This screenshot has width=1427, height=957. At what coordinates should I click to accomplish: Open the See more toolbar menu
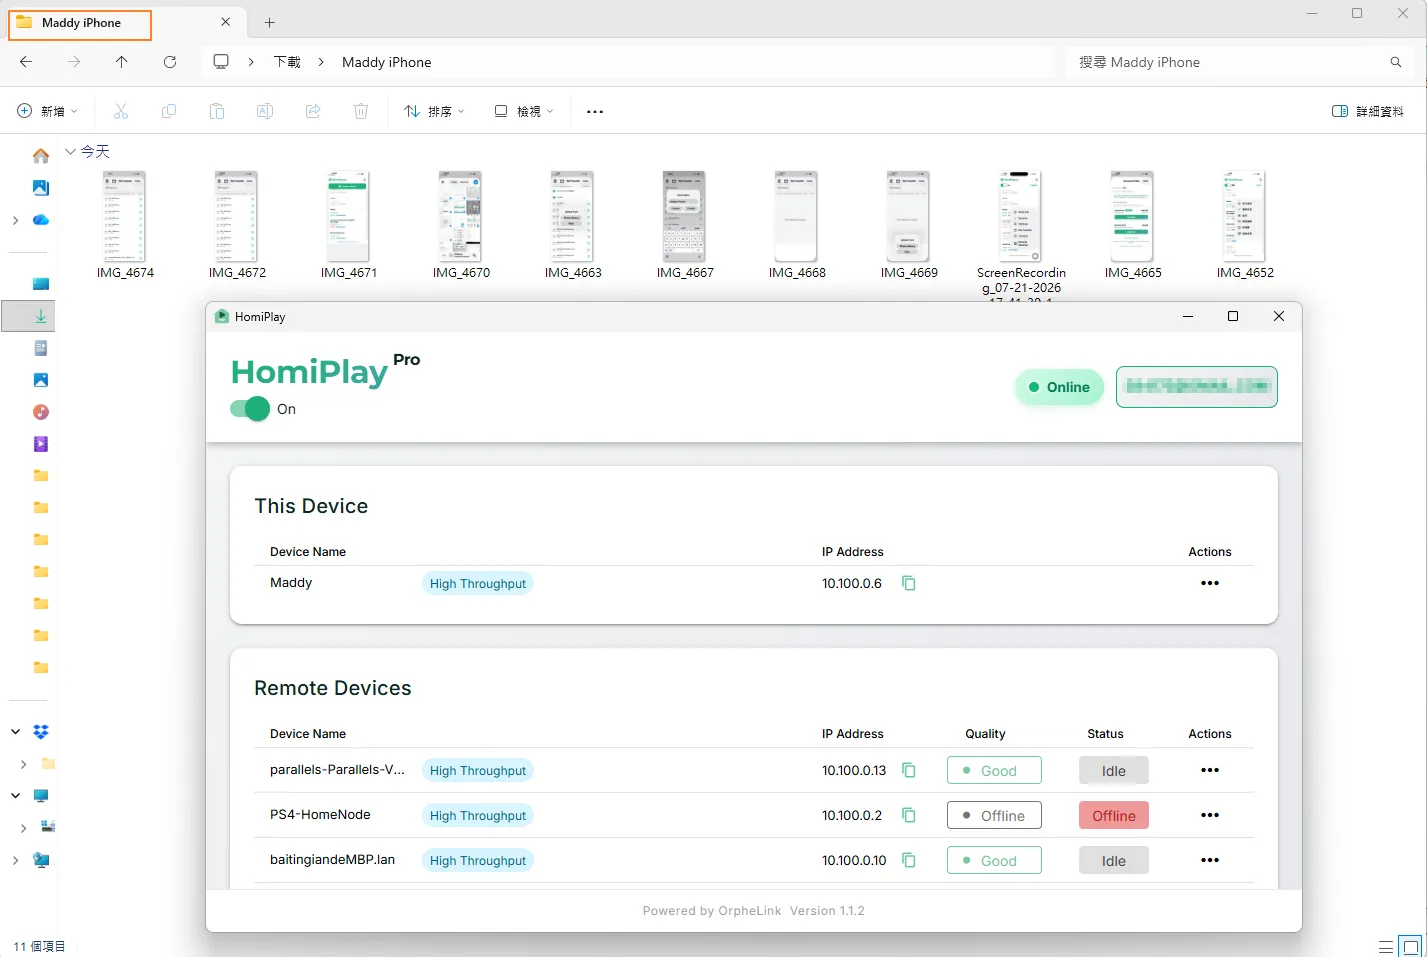coord(595,111)
